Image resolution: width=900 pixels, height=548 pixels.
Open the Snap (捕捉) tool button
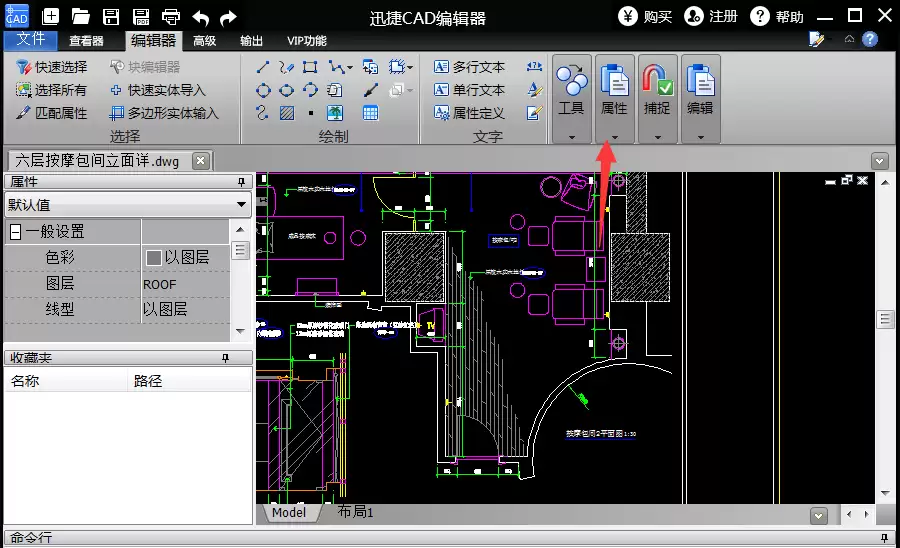click(x=657, y=98)
